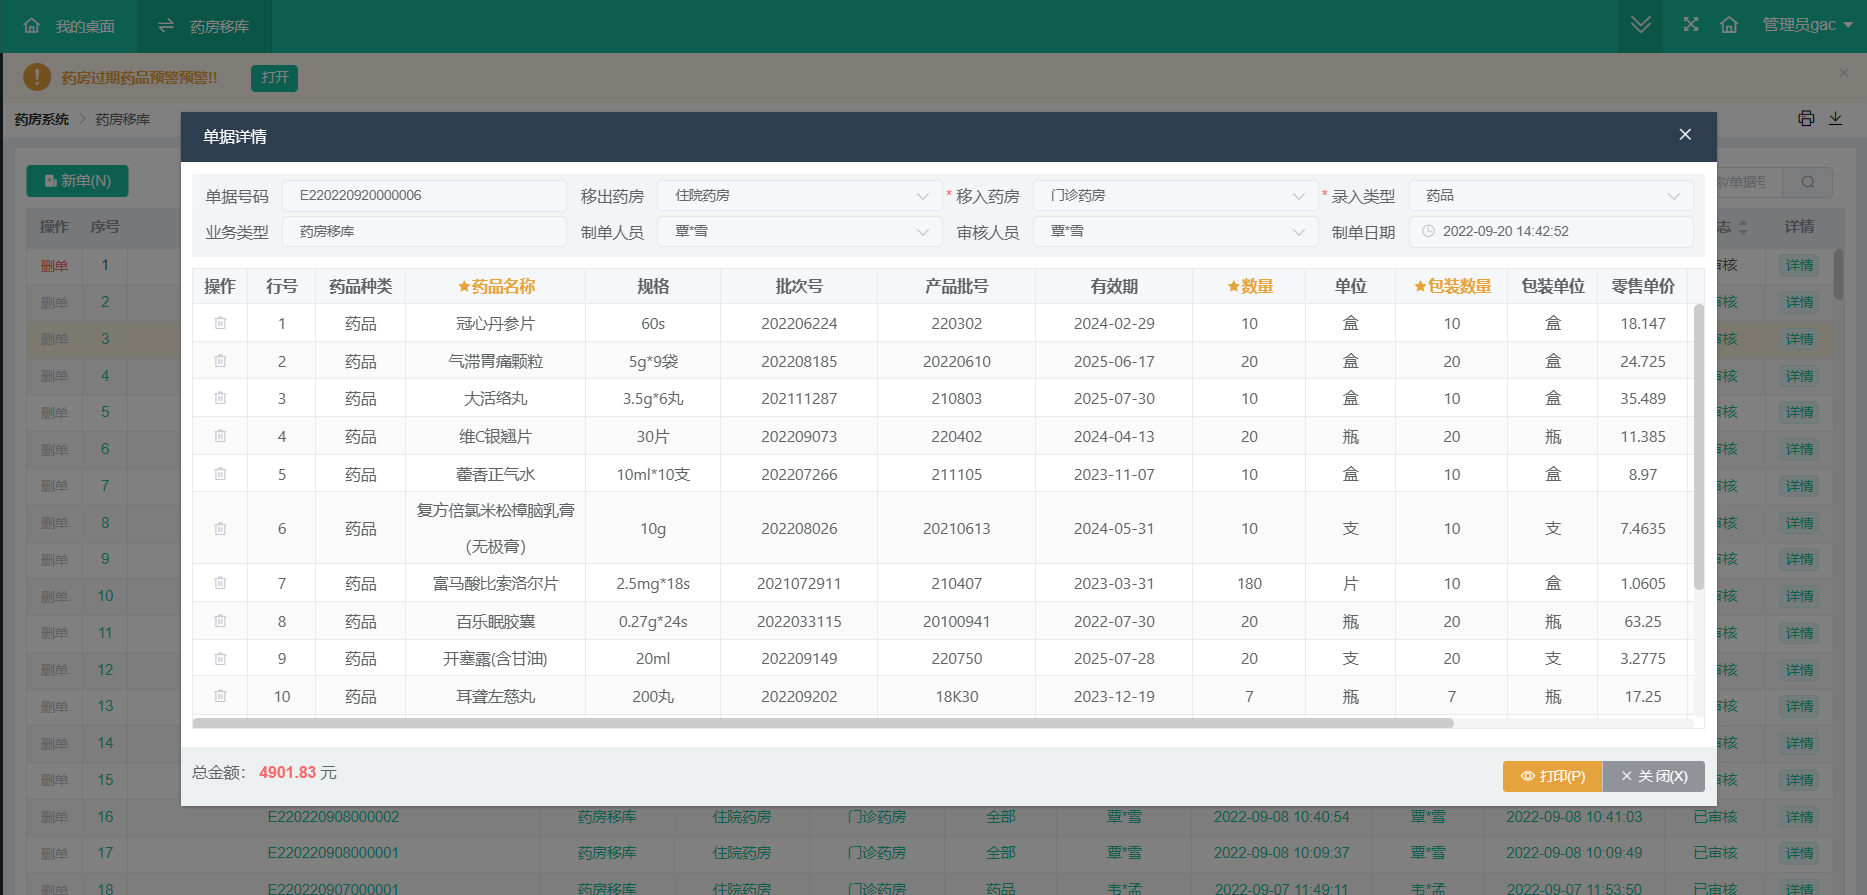Click clock icon in 制单日期 field

tap(1428, 231)
